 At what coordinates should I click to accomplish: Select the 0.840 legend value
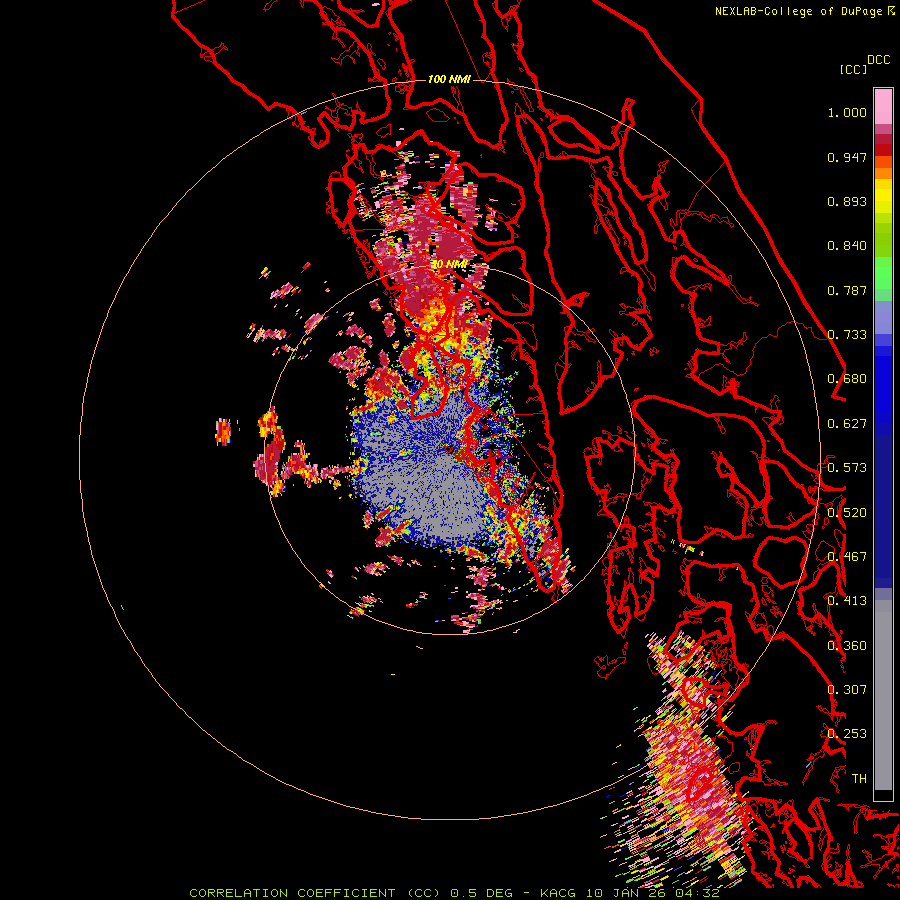point(847,246)
